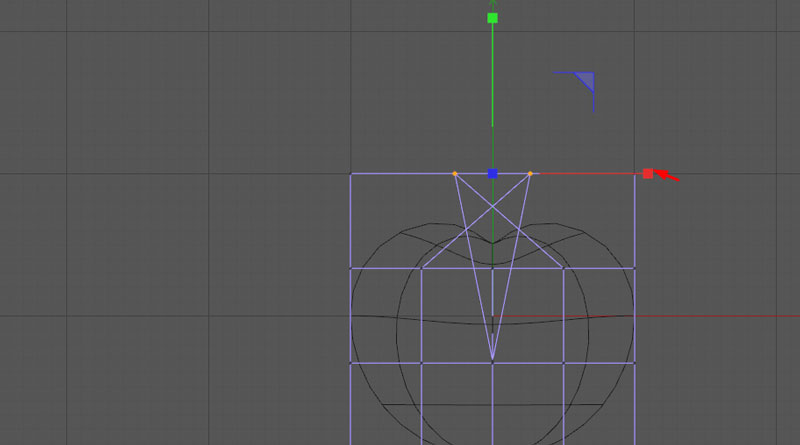This screenshot has height=445, width=800.
Task: Click the blue Z-axis center handle
Action: tap(492, 174)
